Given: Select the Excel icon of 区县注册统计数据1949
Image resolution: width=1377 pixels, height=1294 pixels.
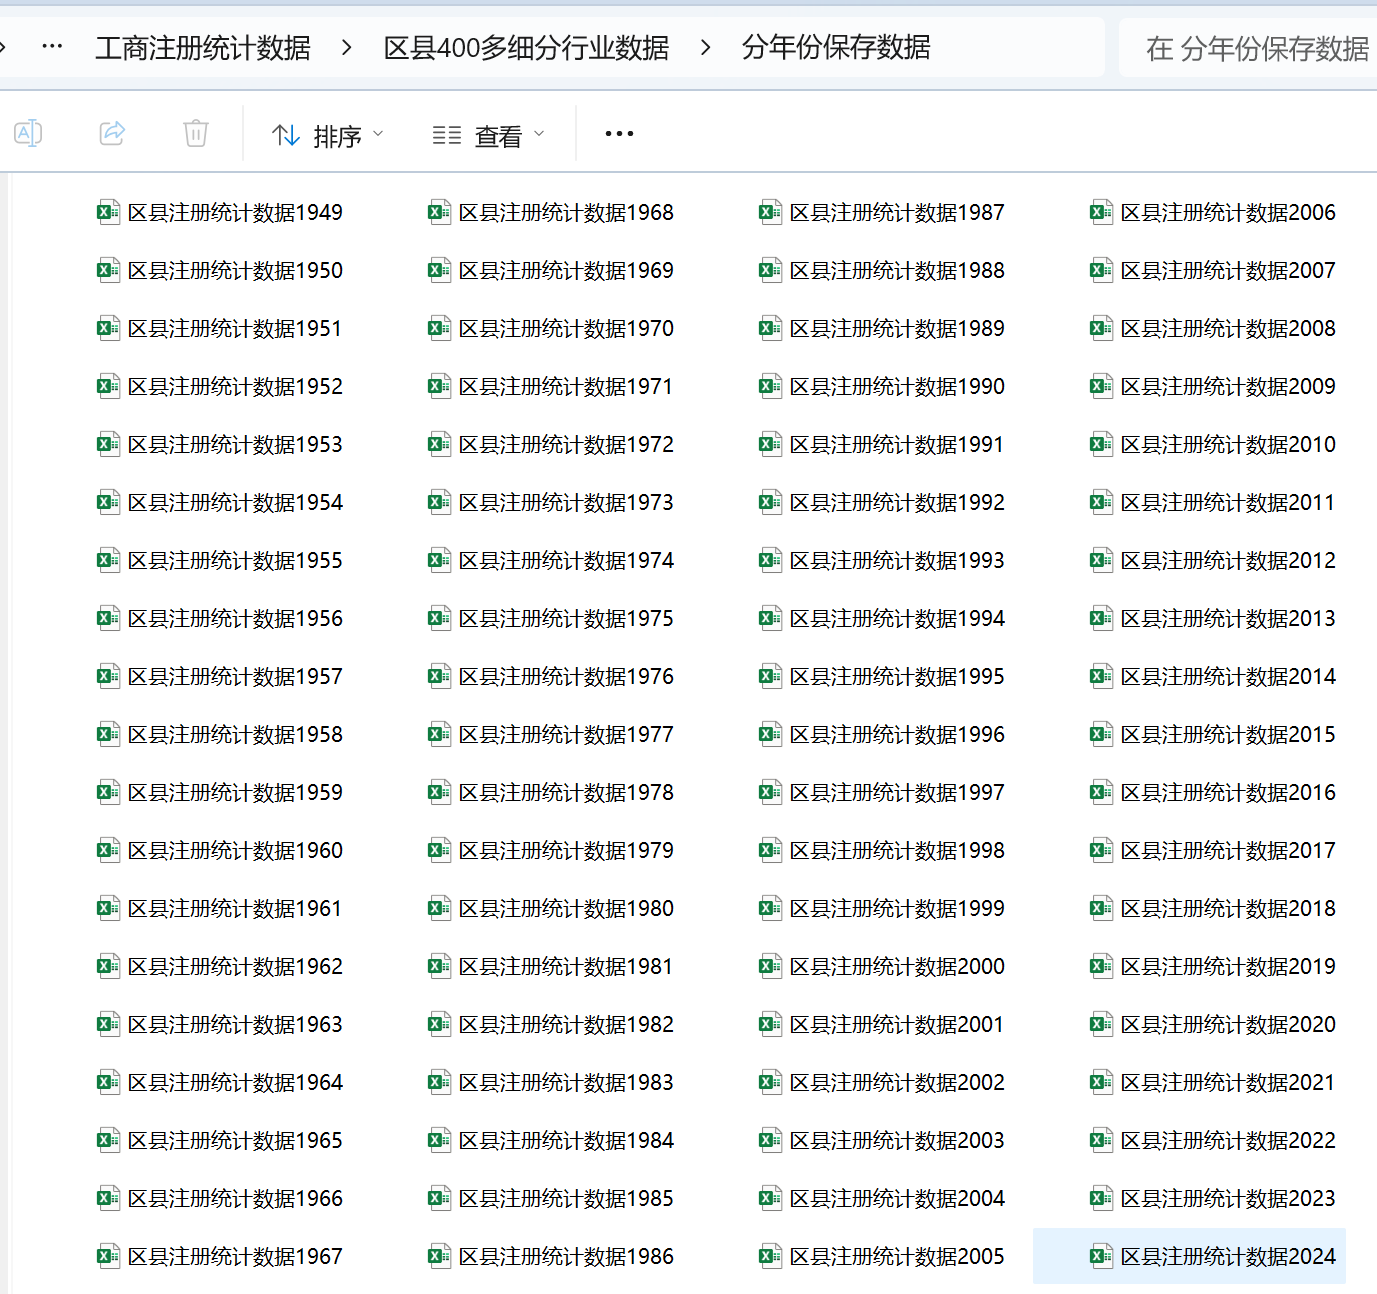Looking at the screenshot, I should click(x=108, y=212).
